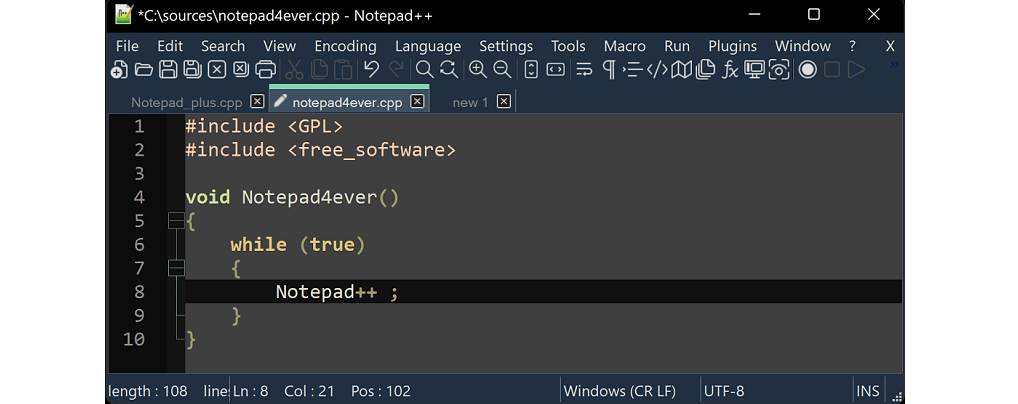Click the Copy toolbar icon

319,69
